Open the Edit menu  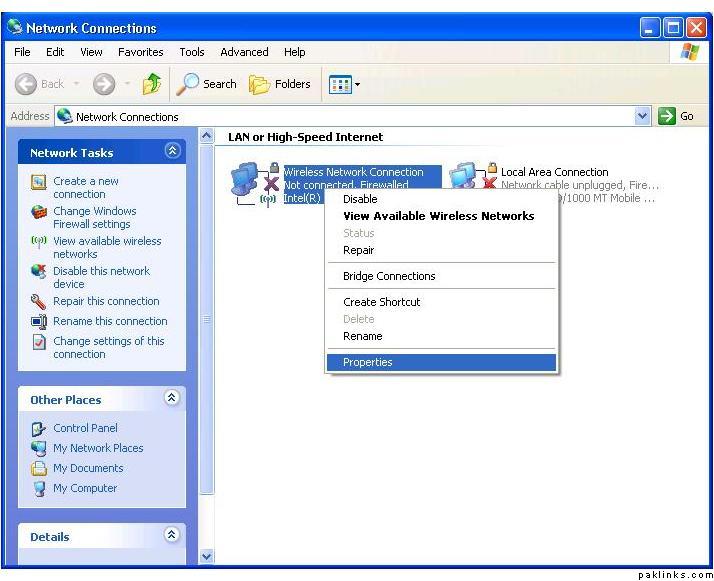point(55,52)
